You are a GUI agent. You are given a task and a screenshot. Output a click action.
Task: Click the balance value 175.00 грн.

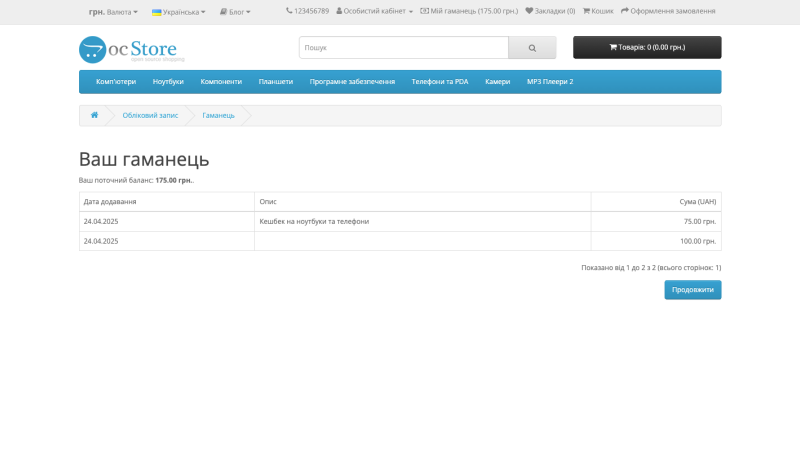173,180
